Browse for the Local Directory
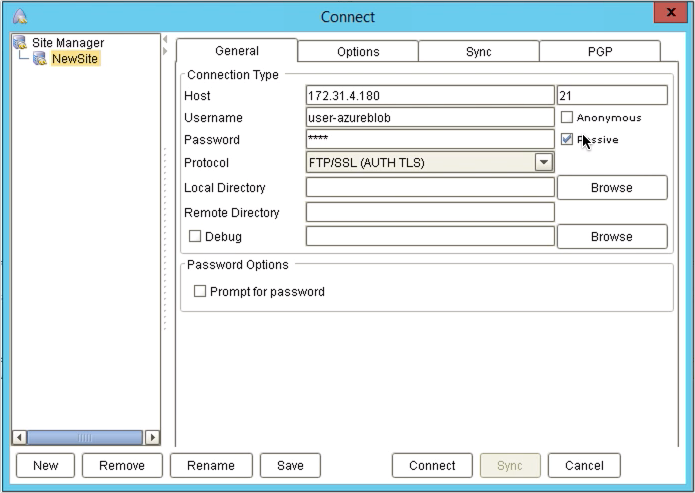 (611, 187)
